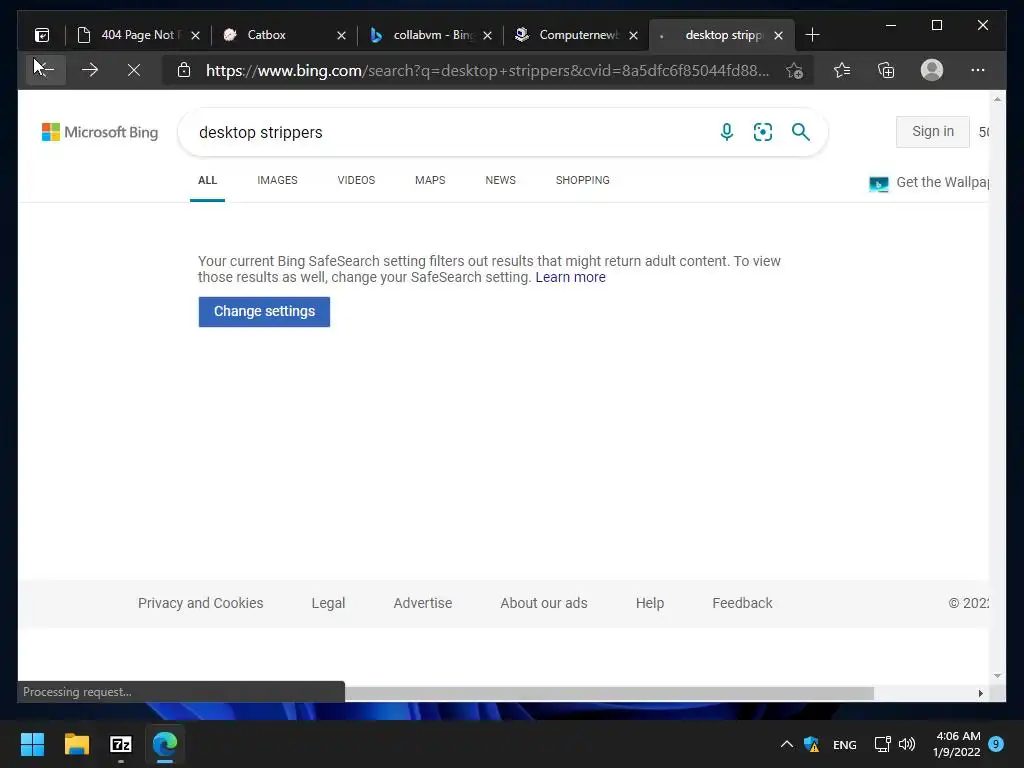This screenshot has width=1024, height=768.
Task: Stop loading the page
Action: [x=134, y=70]
